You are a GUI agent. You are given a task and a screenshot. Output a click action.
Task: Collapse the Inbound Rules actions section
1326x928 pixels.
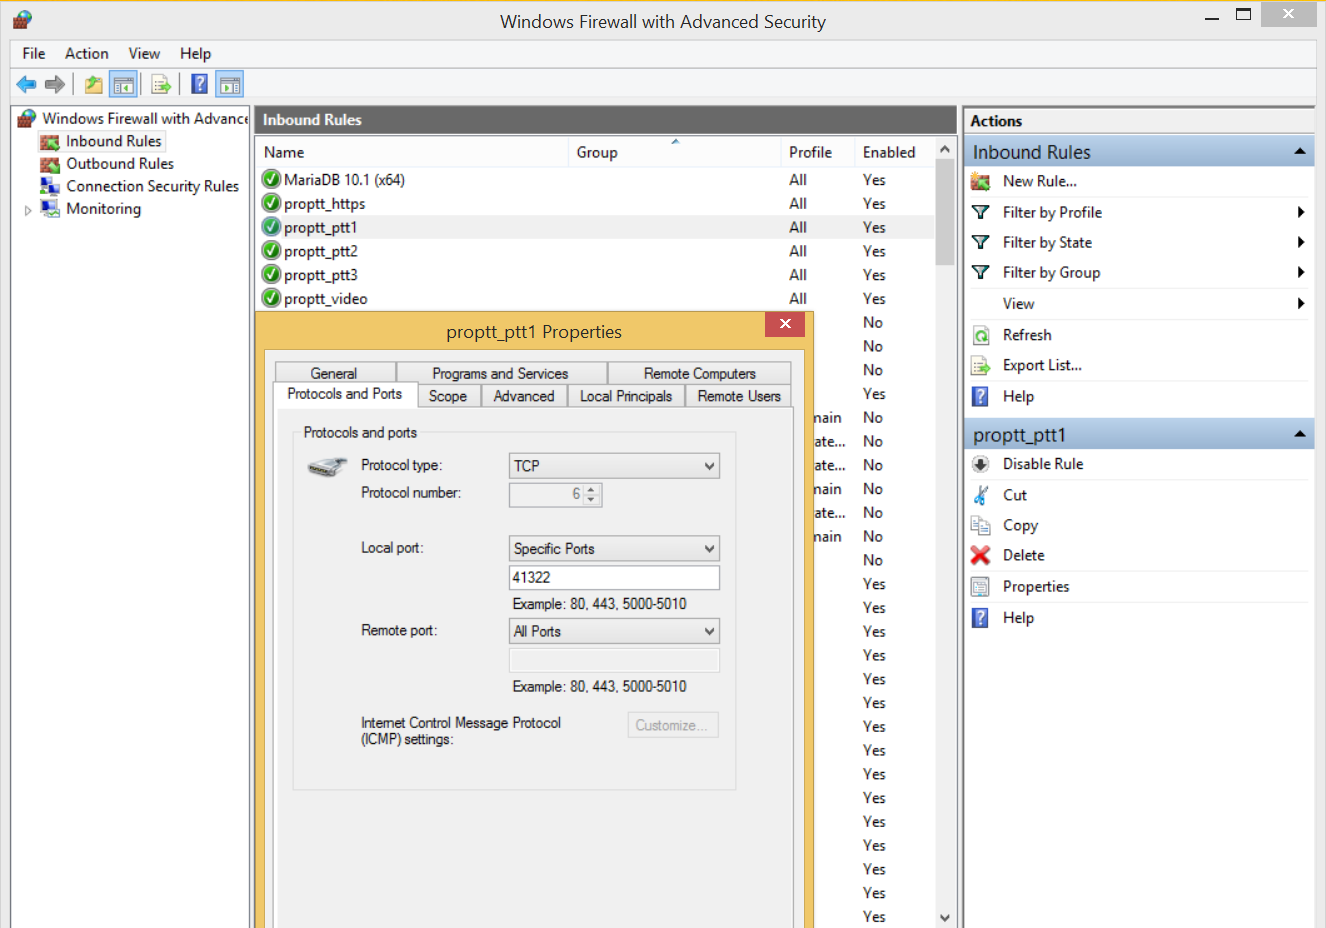1299,152
